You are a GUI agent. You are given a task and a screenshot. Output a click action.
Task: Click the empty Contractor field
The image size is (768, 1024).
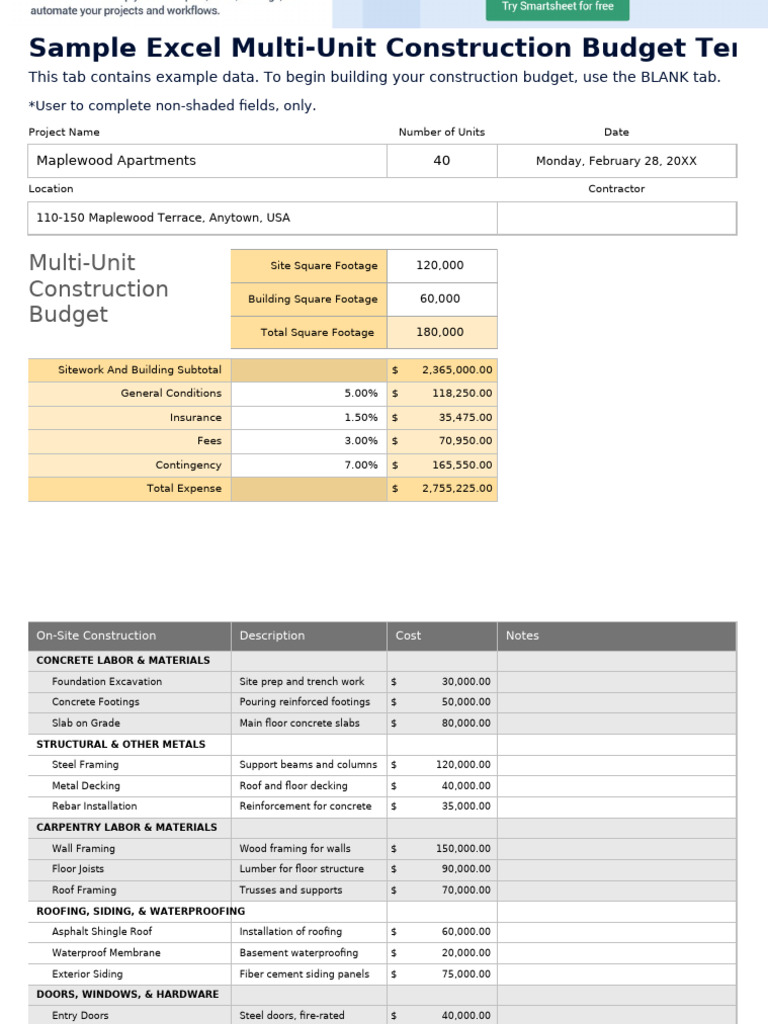click(x=616, y=218)
